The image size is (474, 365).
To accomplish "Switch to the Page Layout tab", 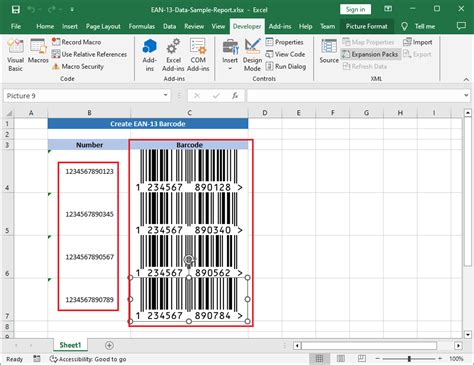I will pos(103,26).
